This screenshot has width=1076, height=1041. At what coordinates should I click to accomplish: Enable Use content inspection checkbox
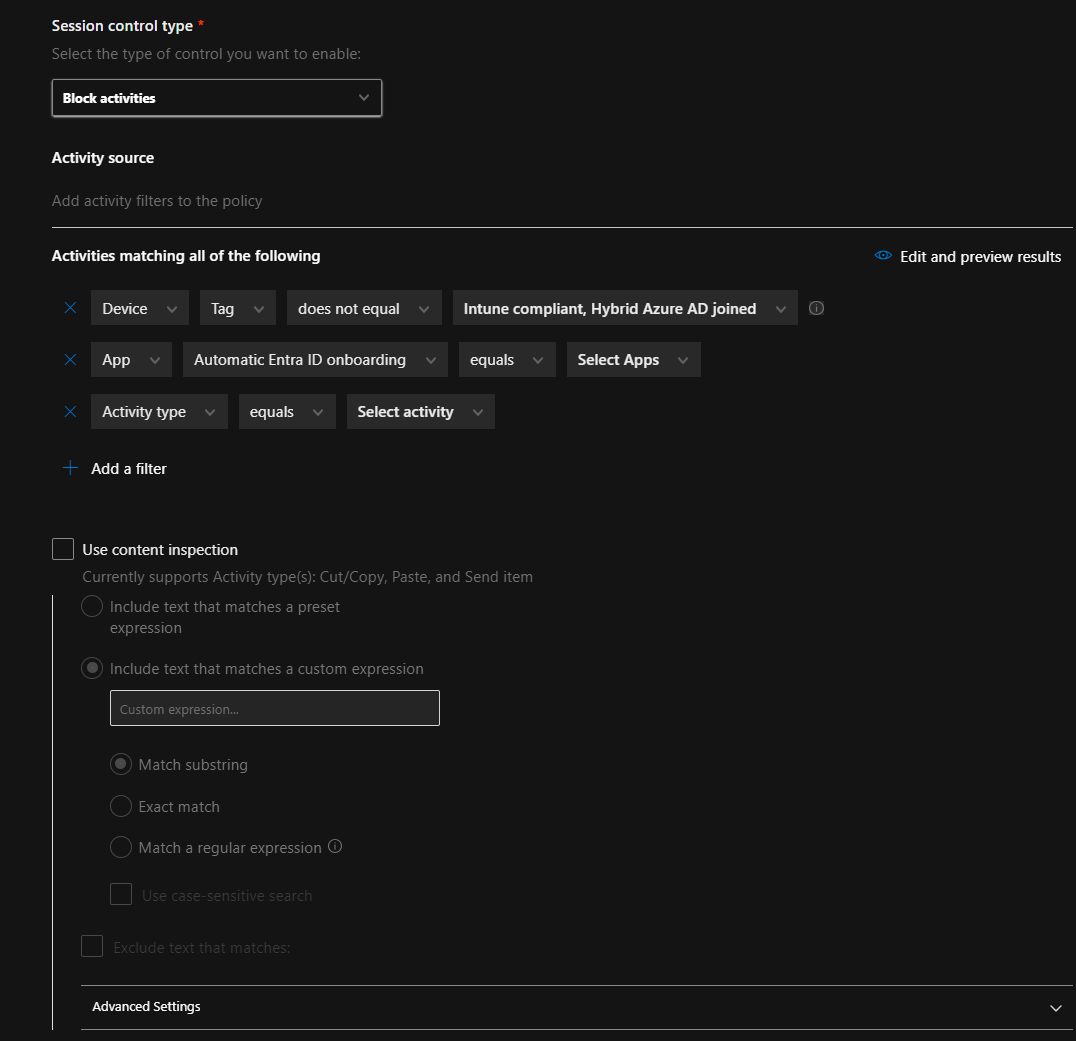coord(63,549)
